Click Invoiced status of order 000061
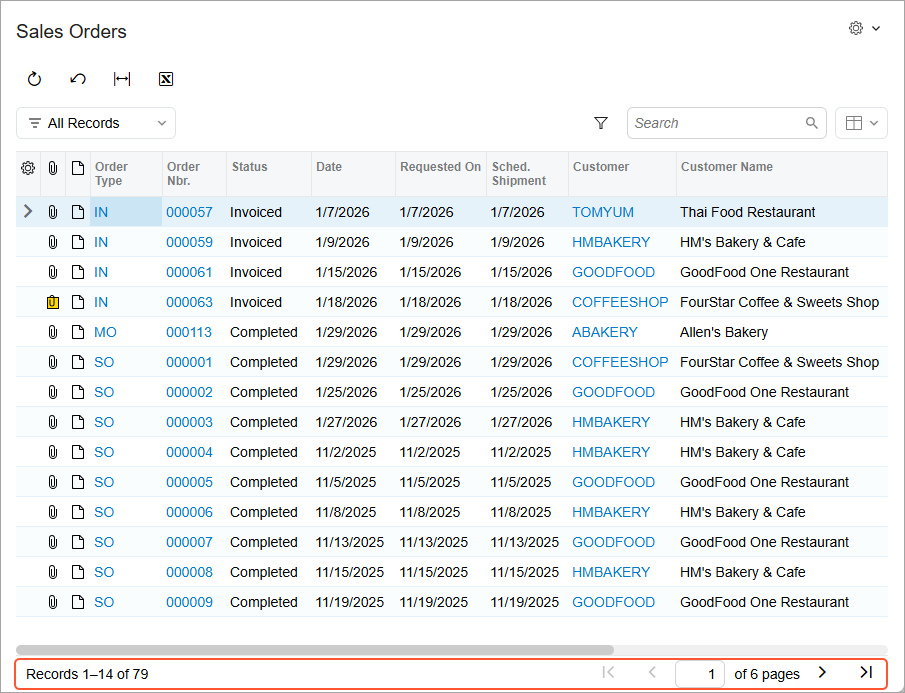Image resolution: width=905 pixels, height=693 pixels. pos(256,272)
